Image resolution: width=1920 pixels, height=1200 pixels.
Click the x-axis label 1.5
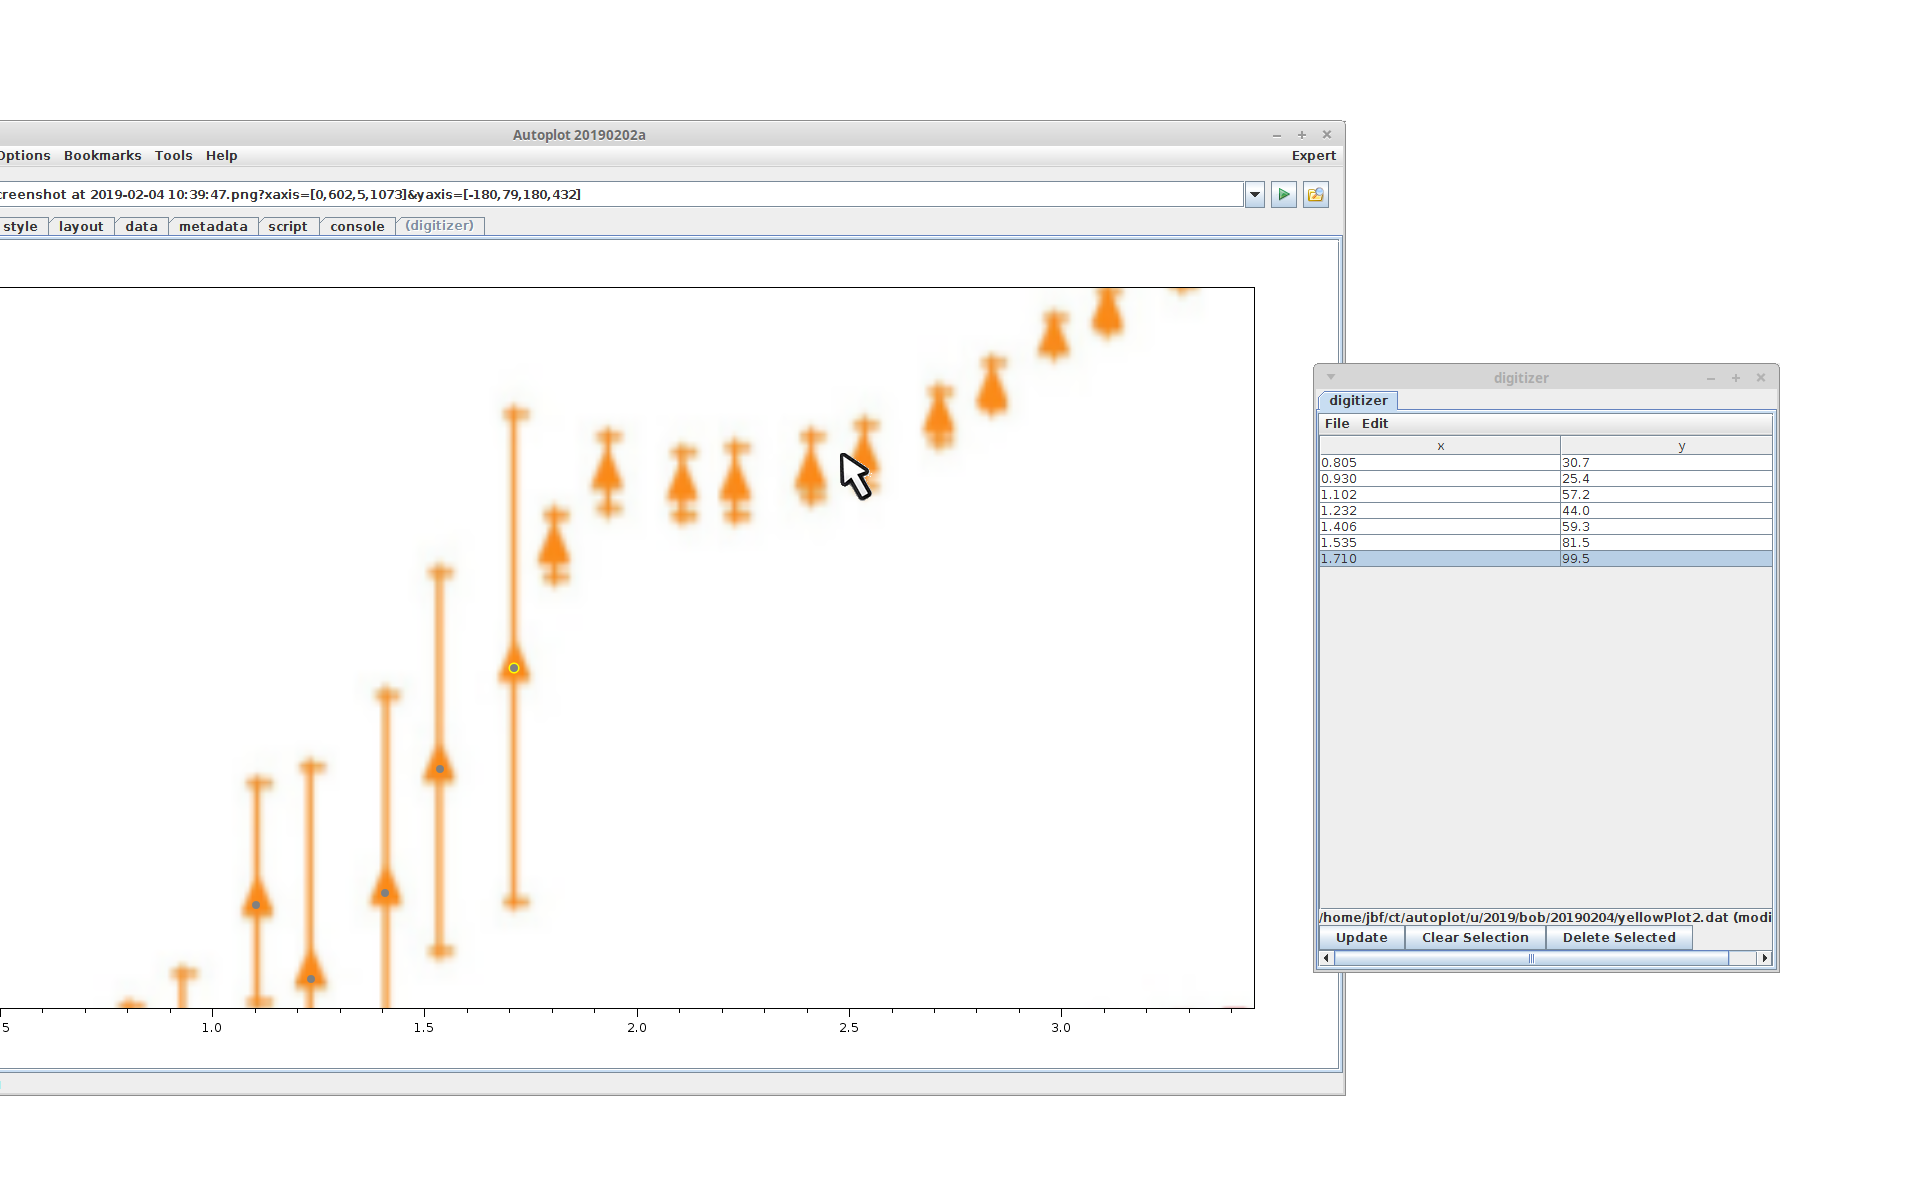424,1028
